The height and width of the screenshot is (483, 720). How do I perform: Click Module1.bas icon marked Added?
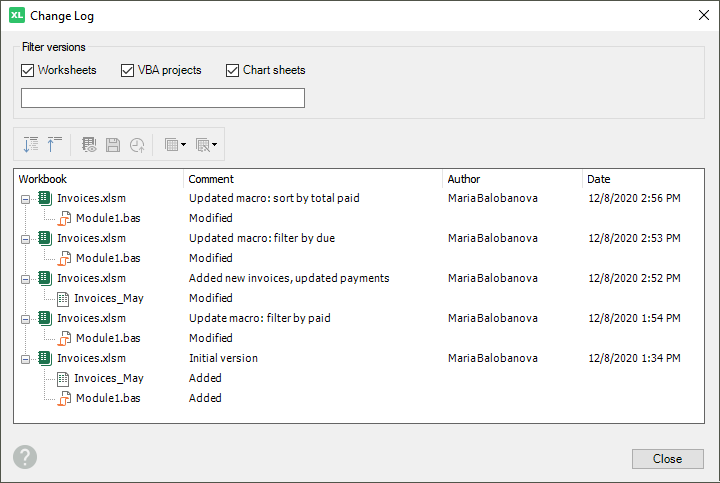tap(64, 399)
